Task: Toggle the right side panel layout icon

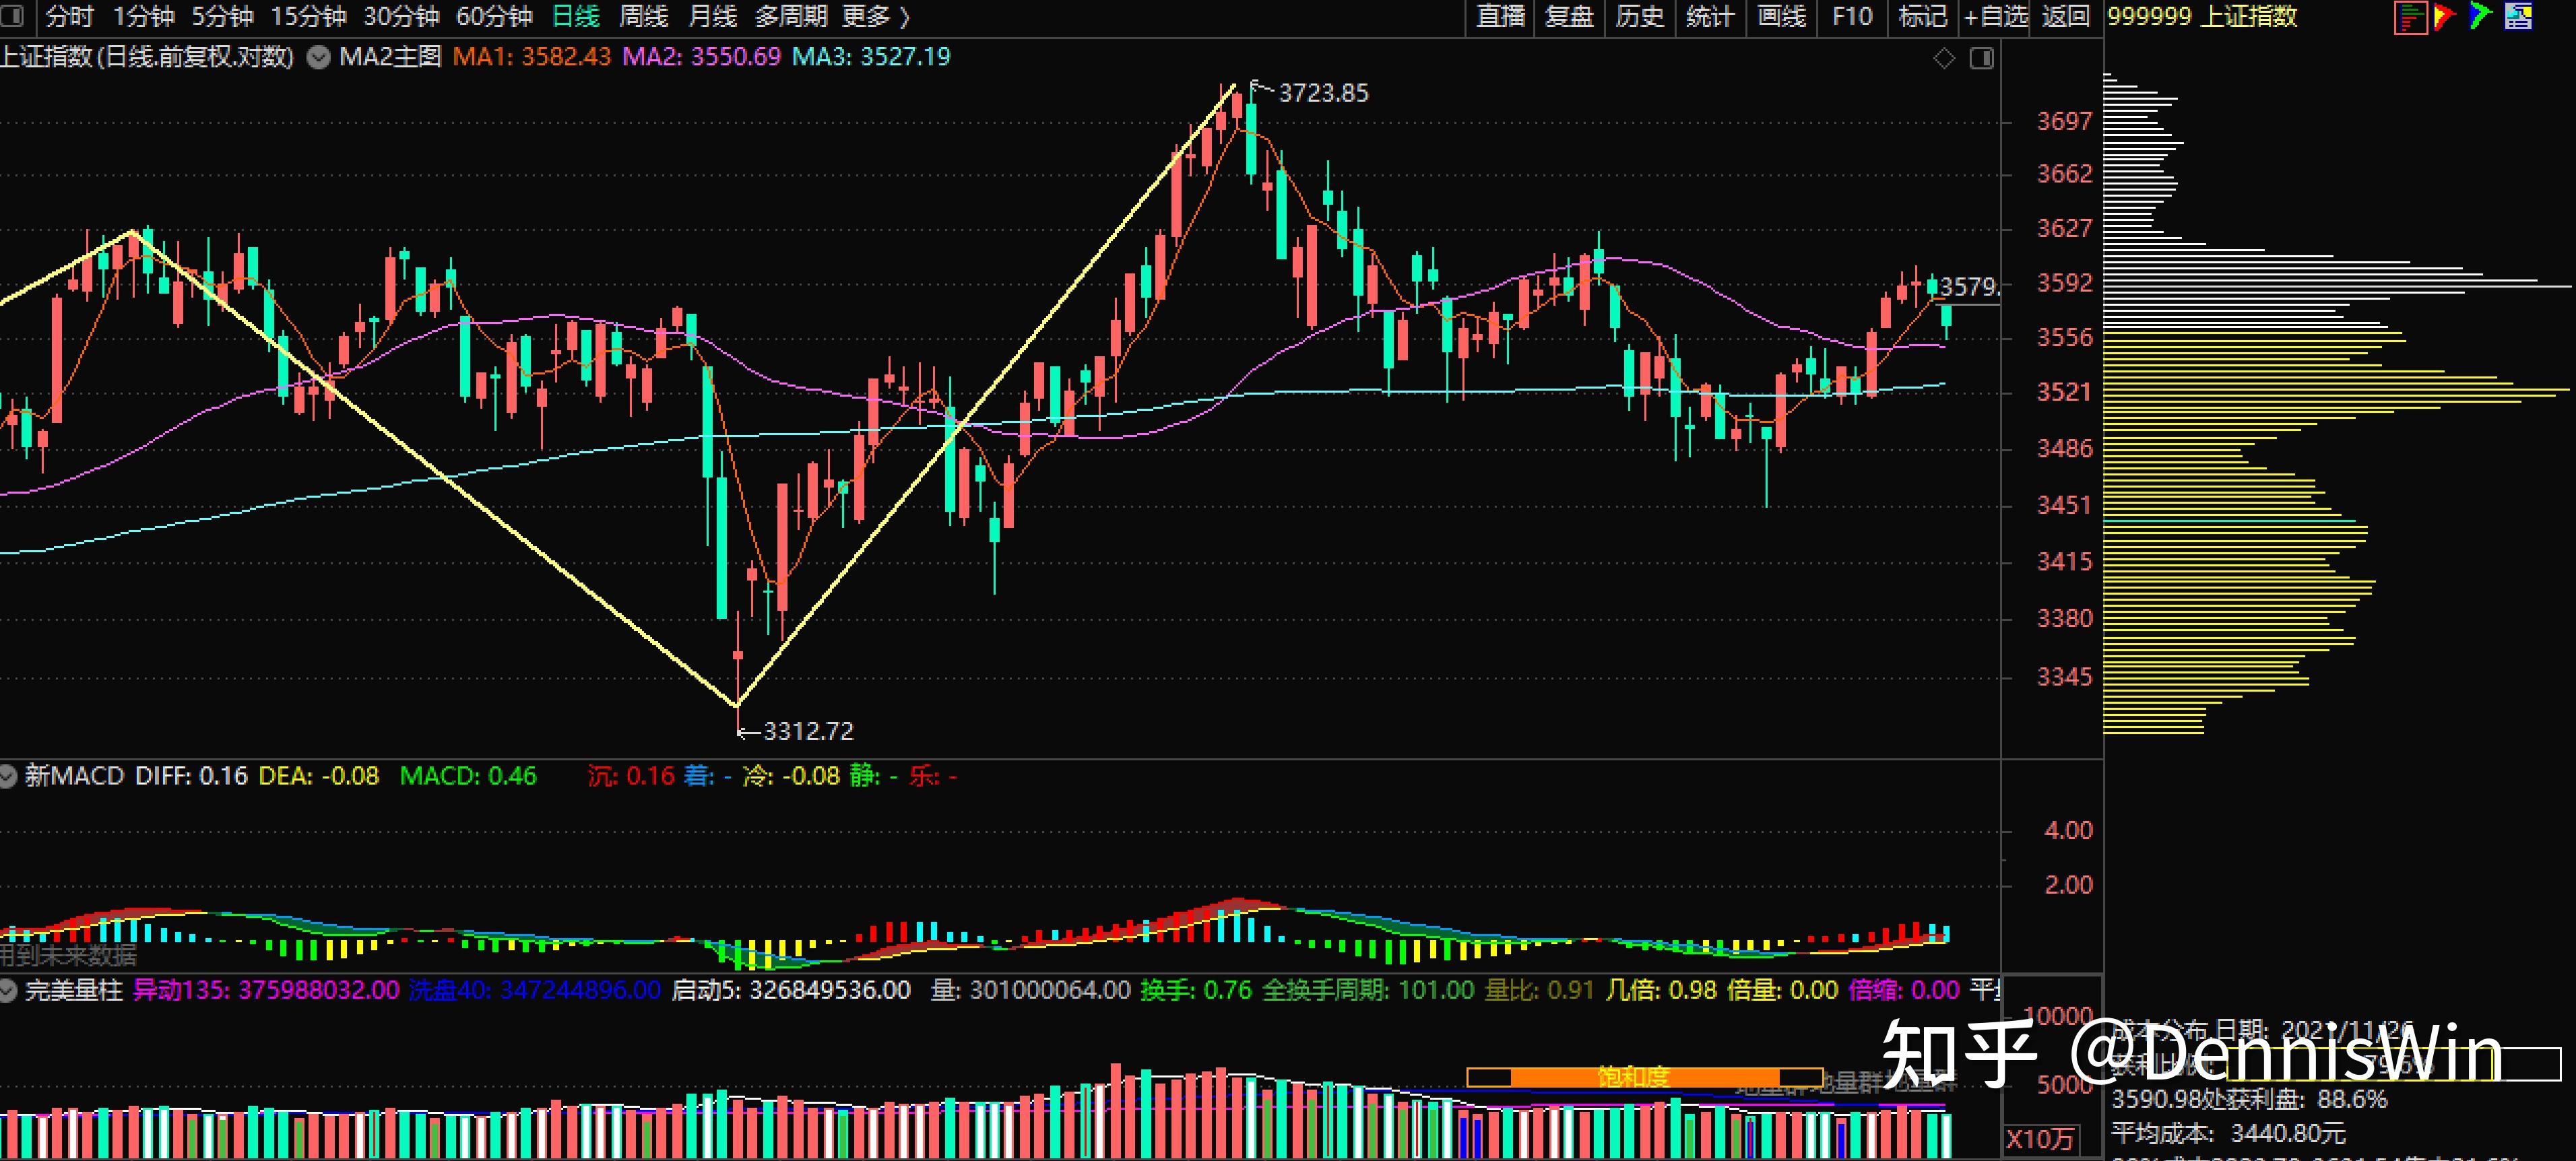Action: 1982,58
